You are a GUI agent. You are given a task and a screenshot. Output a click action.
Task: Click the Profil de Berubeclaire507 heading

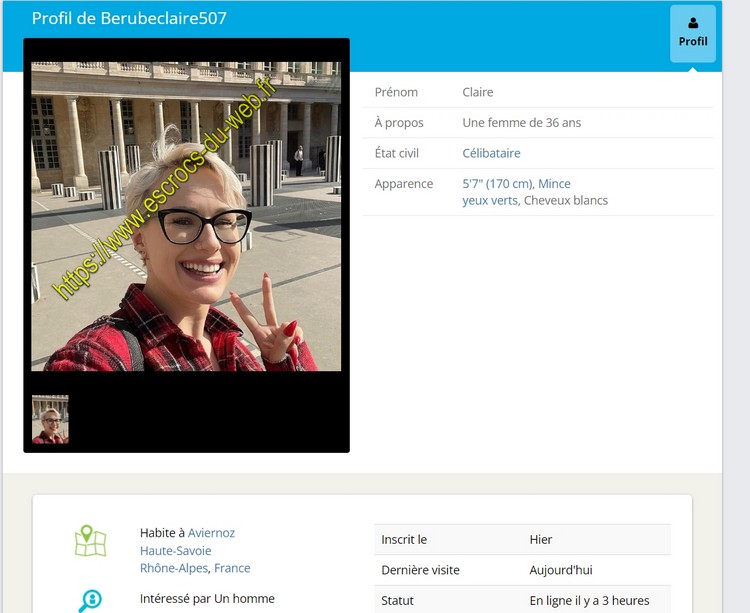click(129, 19)
